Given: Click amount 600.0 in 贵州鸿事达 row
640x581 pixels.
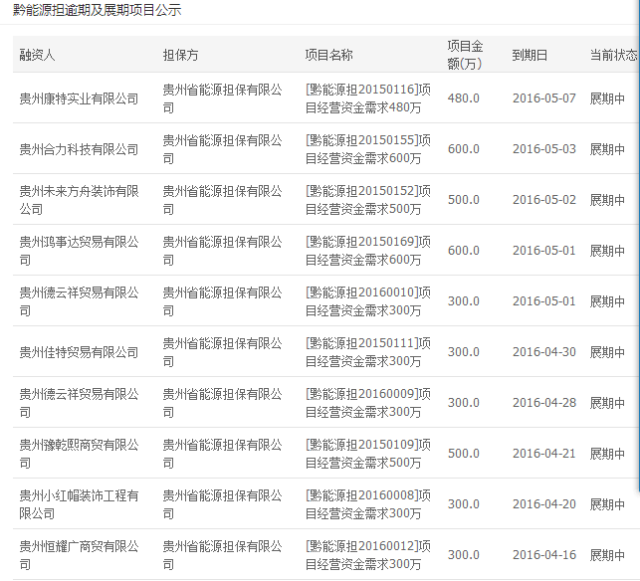Looking at the screenshot, I should (x=464, y=250).
